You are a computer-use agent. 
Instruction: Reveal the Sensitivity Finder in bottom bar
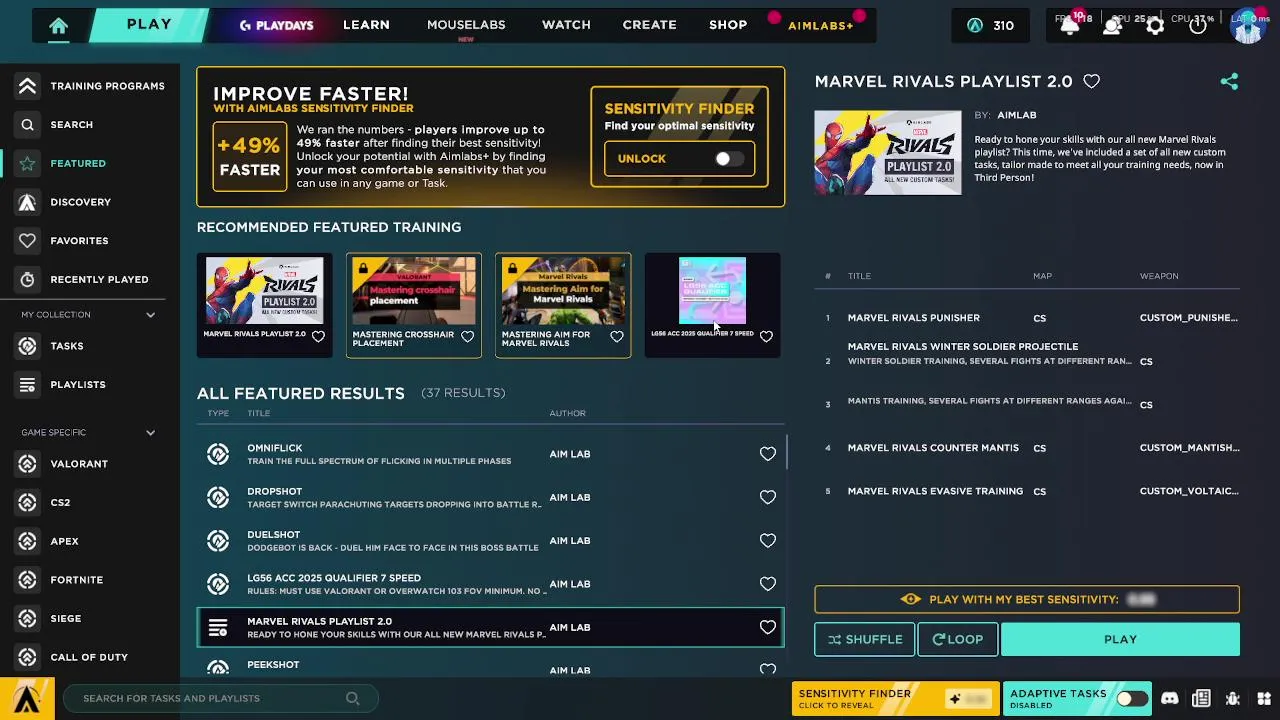point(895,699)
